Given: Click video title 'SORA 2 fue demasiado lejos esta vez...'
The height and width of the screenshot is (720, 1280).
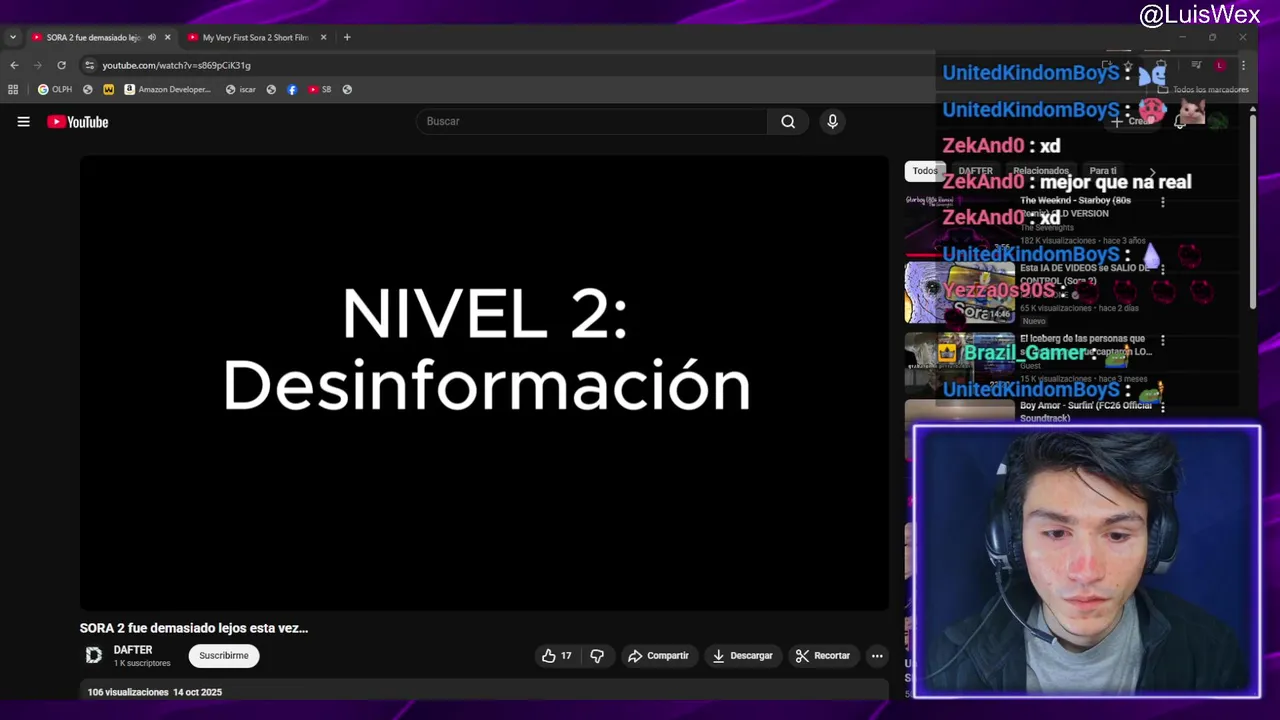Looking at the screenshot, I should coord(194,628).
